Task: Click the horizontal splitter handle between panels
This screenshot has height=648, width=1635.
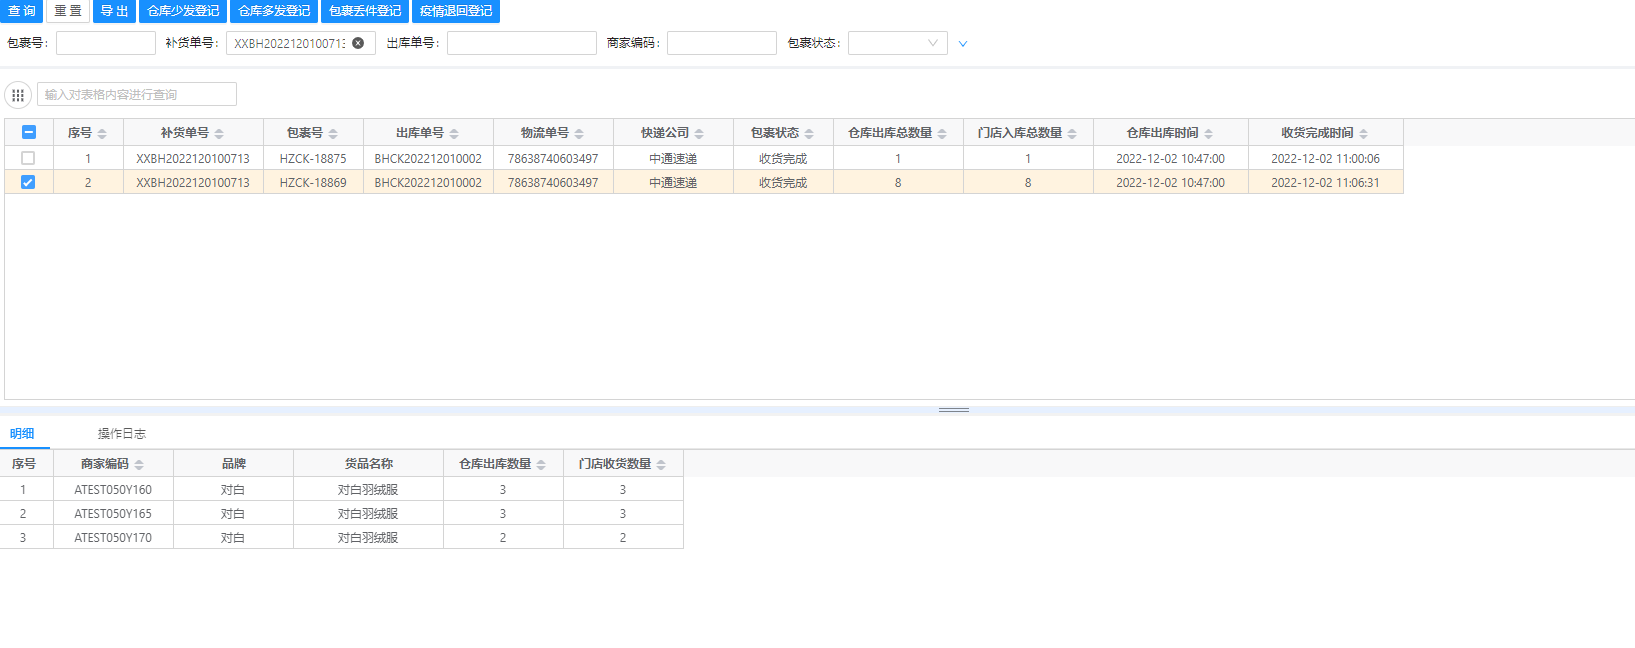Action: [953, 410]
